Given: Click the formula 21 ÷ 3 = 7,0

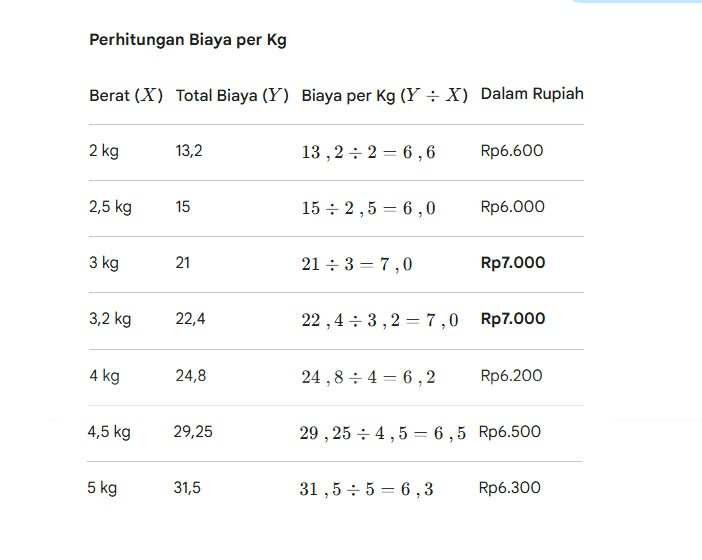Looking at the screenshot, I should [x=357, y=265].
